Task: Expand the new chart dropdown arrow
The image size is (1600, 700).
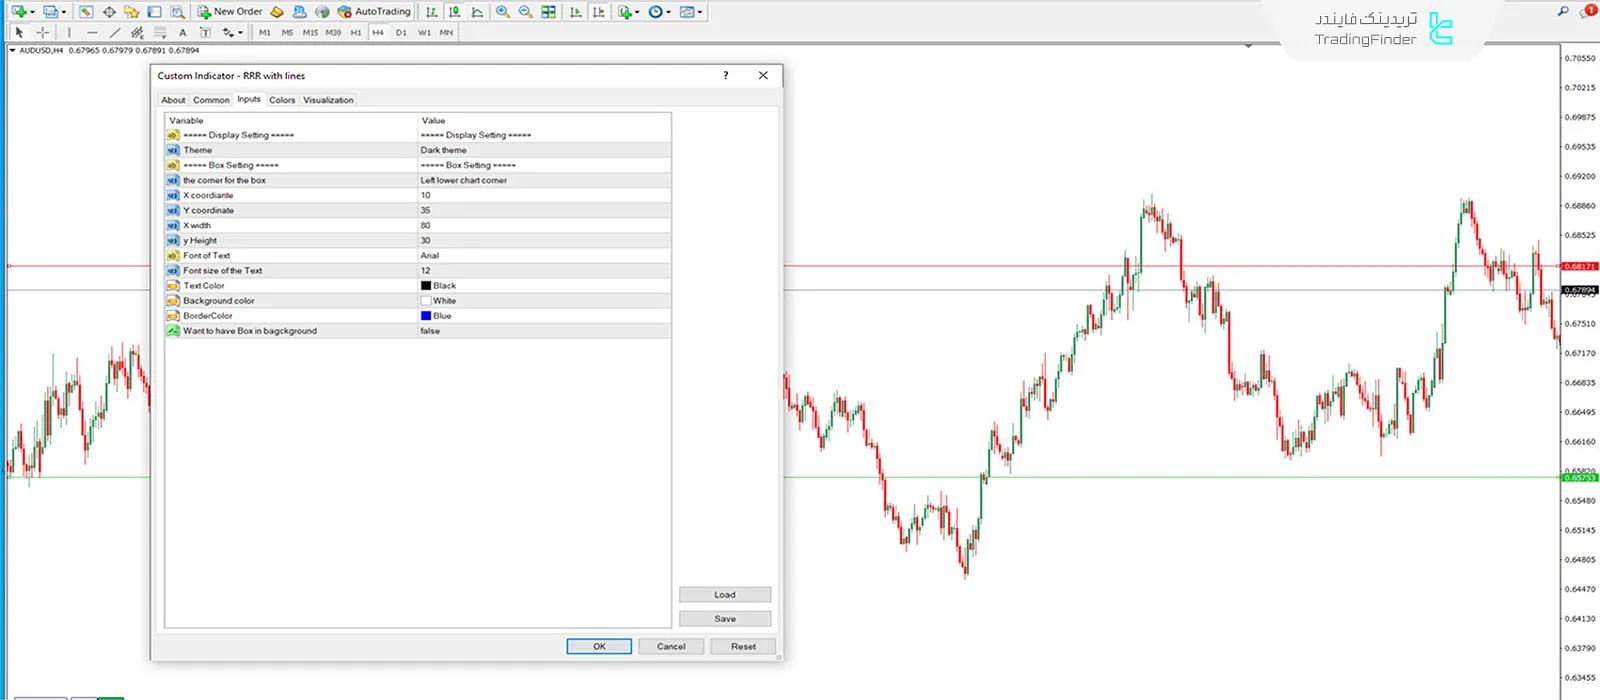Action: [33, 12]
